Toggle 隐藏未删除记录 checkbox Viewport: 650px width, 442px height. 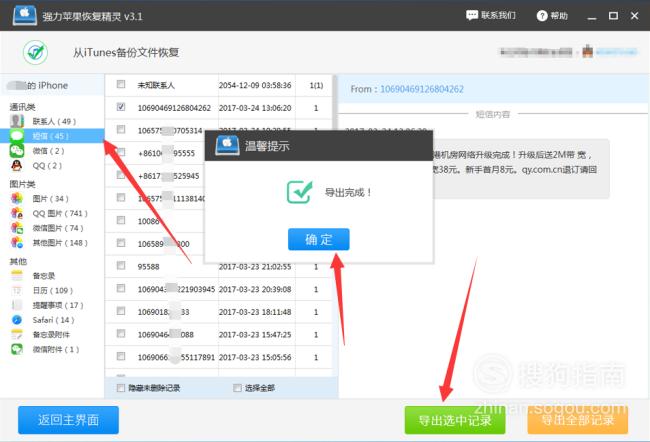pos(121,388)
